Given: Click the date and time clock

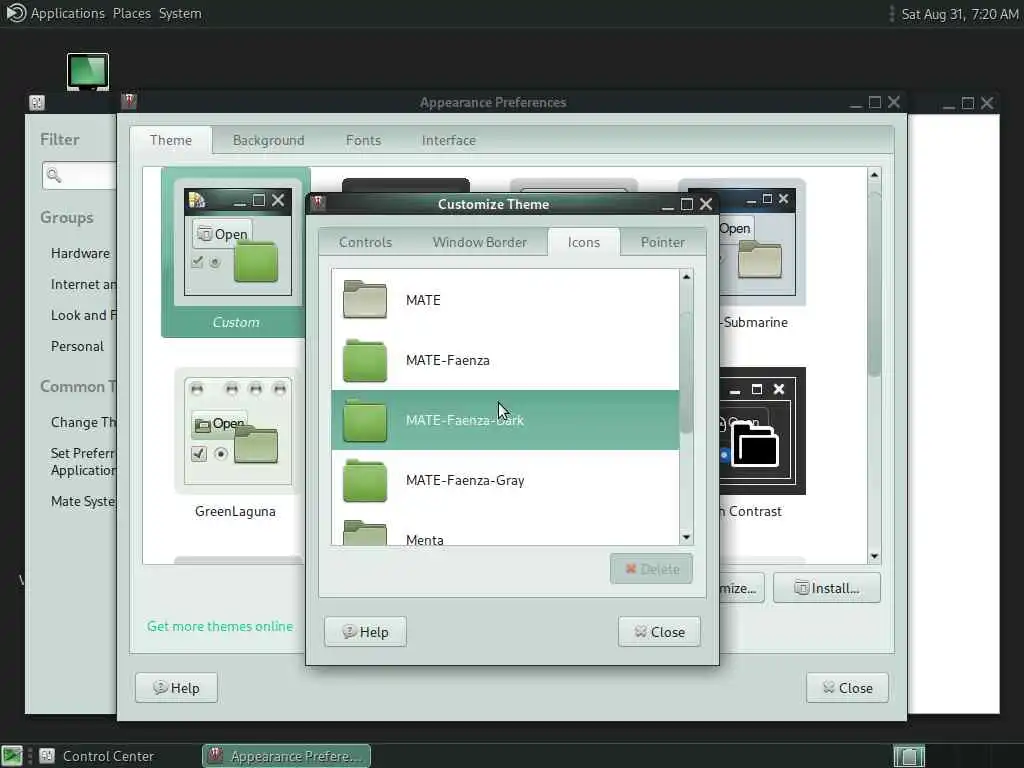Looking at the screenshot, I should click(959, 14).
